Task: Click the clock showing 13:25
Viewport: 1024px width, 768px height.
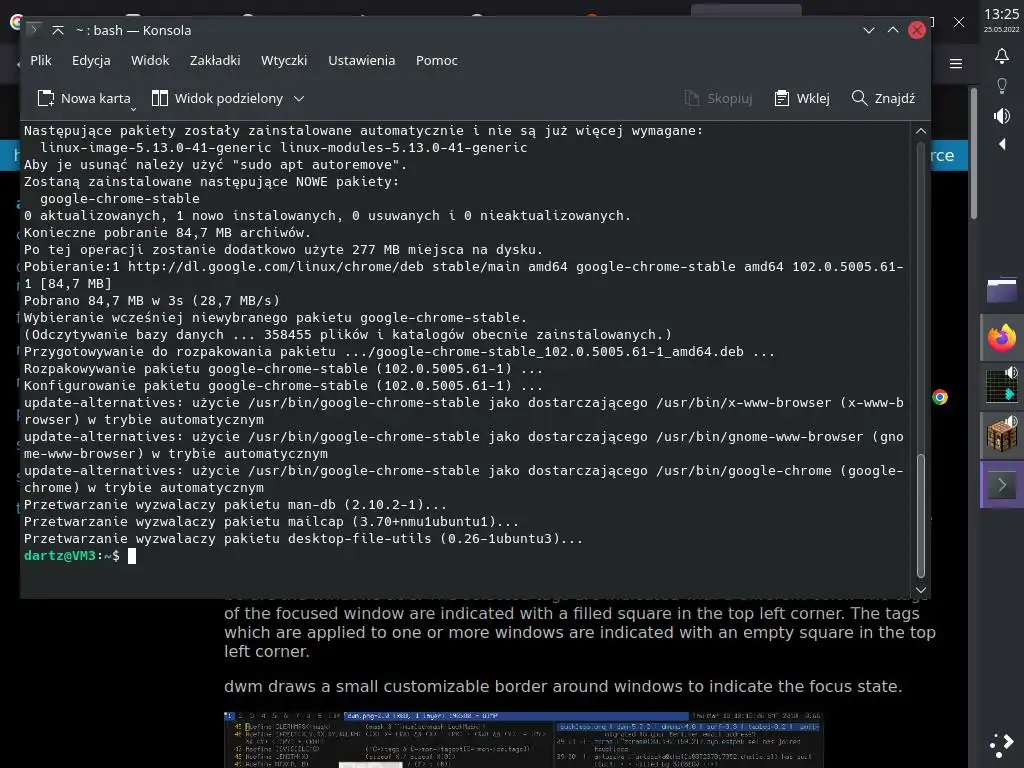Action: coord(1001,14)
